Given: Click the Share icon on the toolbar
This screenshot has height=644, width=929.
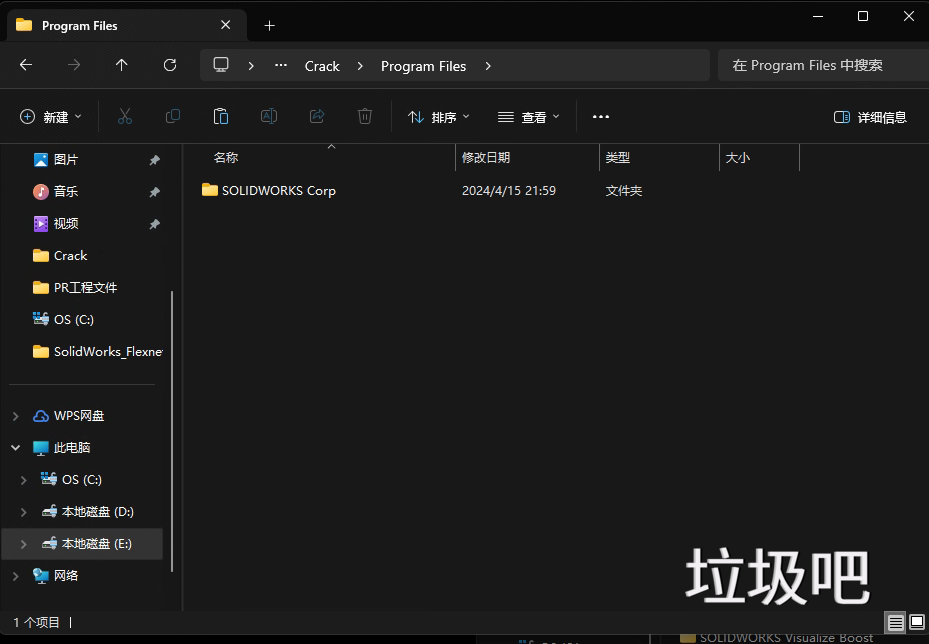Looking at the screenshot, I should (316, 116).
